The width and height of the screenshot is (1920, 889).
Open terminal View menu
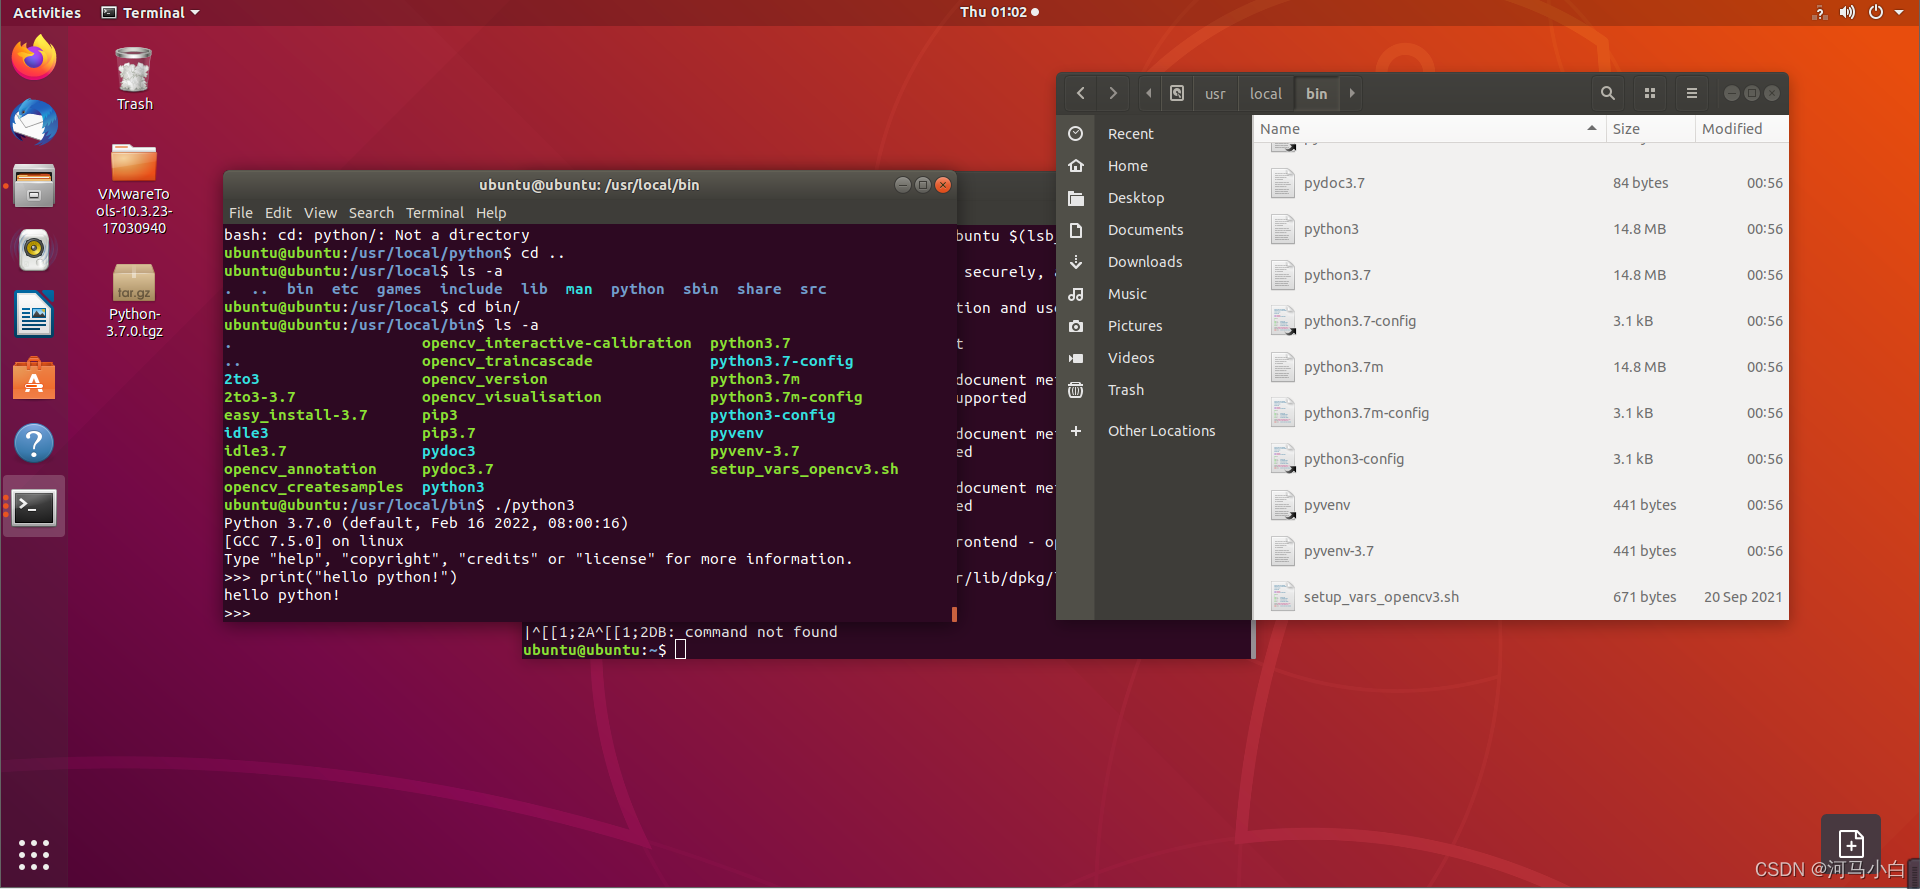click(321, 213)
